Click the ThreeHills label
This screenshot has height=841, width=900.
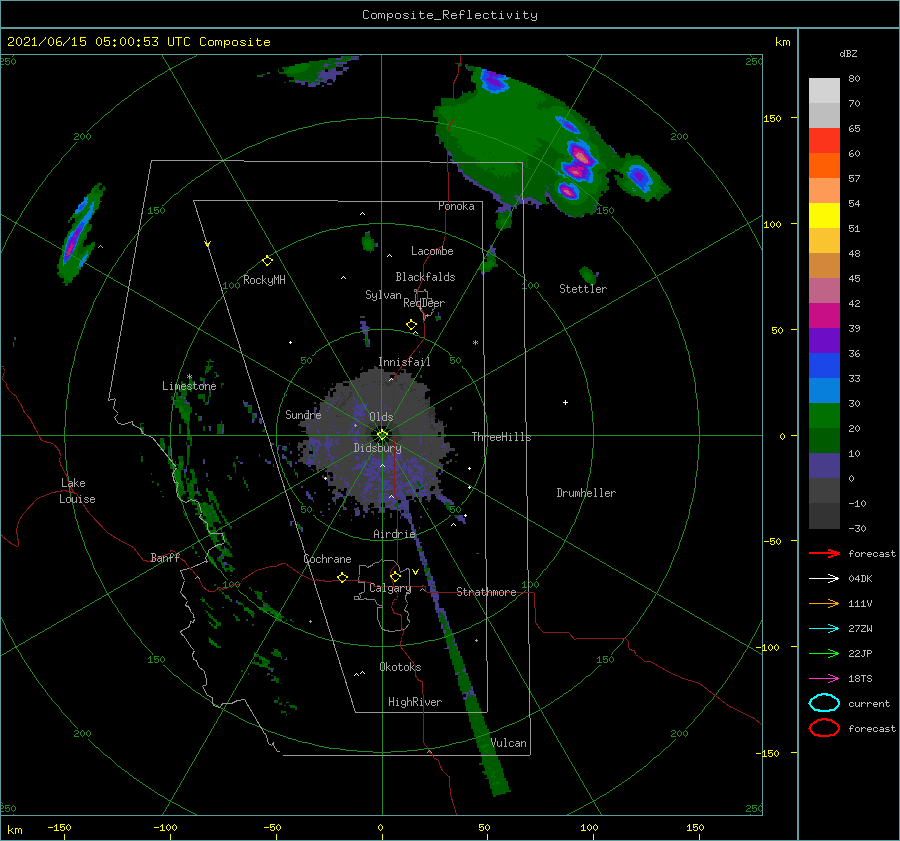[502, 437]
